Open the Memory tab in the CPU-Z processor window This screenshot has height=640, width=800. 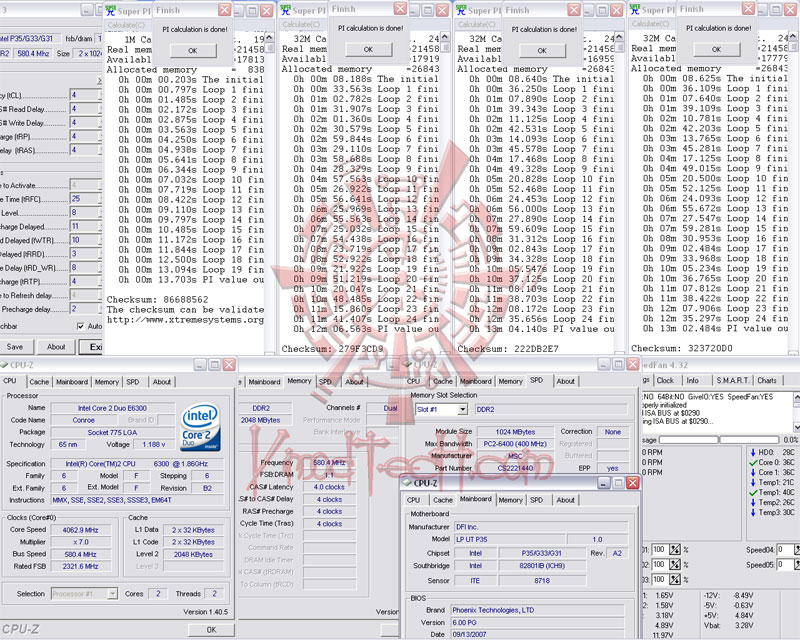[107, 382]
